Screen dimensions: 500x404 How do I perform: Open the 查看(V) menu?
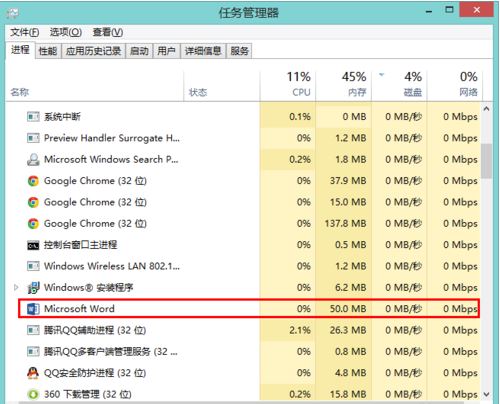(x=108, y=32)
